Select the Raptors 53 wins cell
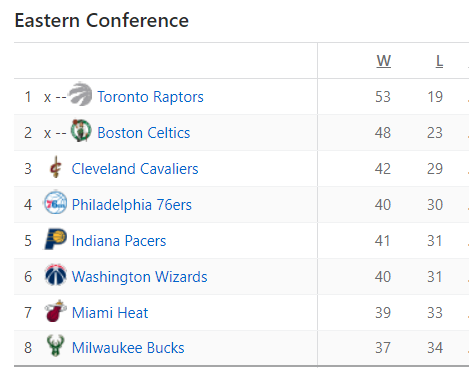The width and height of the screenshot is (469, 368). click(383, 97)
